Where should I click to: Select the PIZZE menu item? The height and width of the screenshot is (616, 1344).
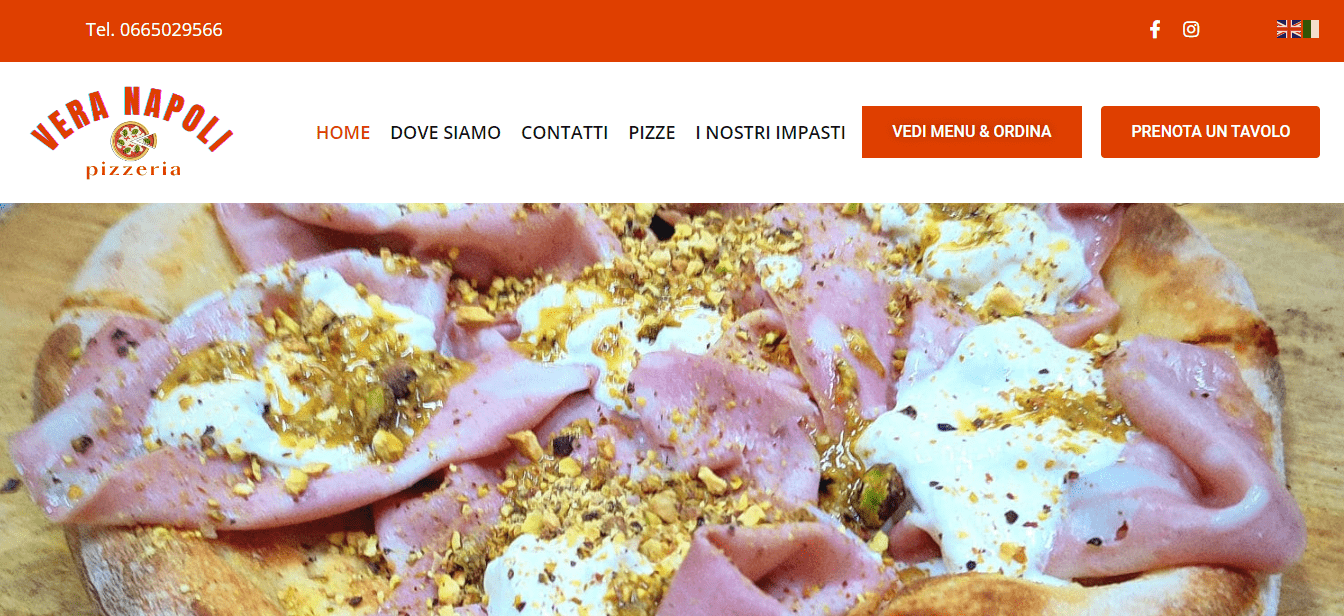652,132
